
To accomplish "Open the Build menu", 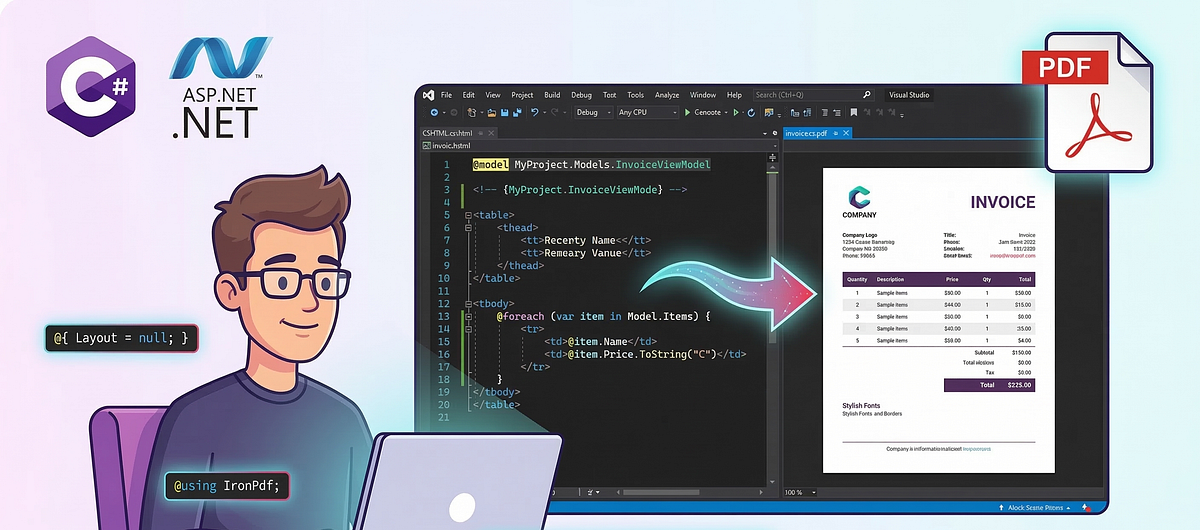I will (552, 95).
